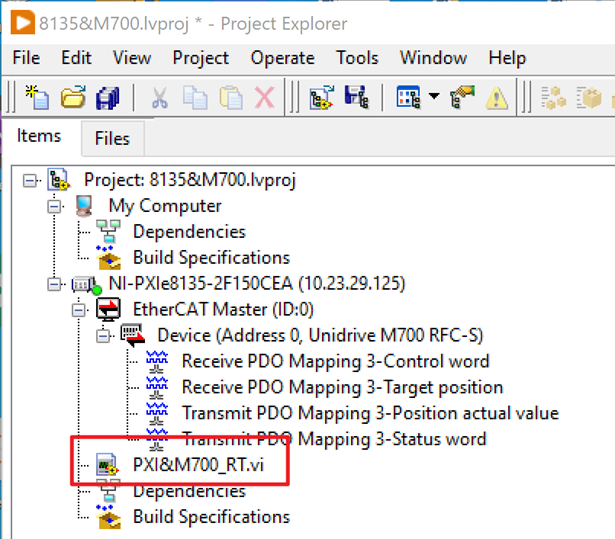The image size is (615, 539).
Task: Click the PXIe chassis target icon
Action: pos(86,284)
